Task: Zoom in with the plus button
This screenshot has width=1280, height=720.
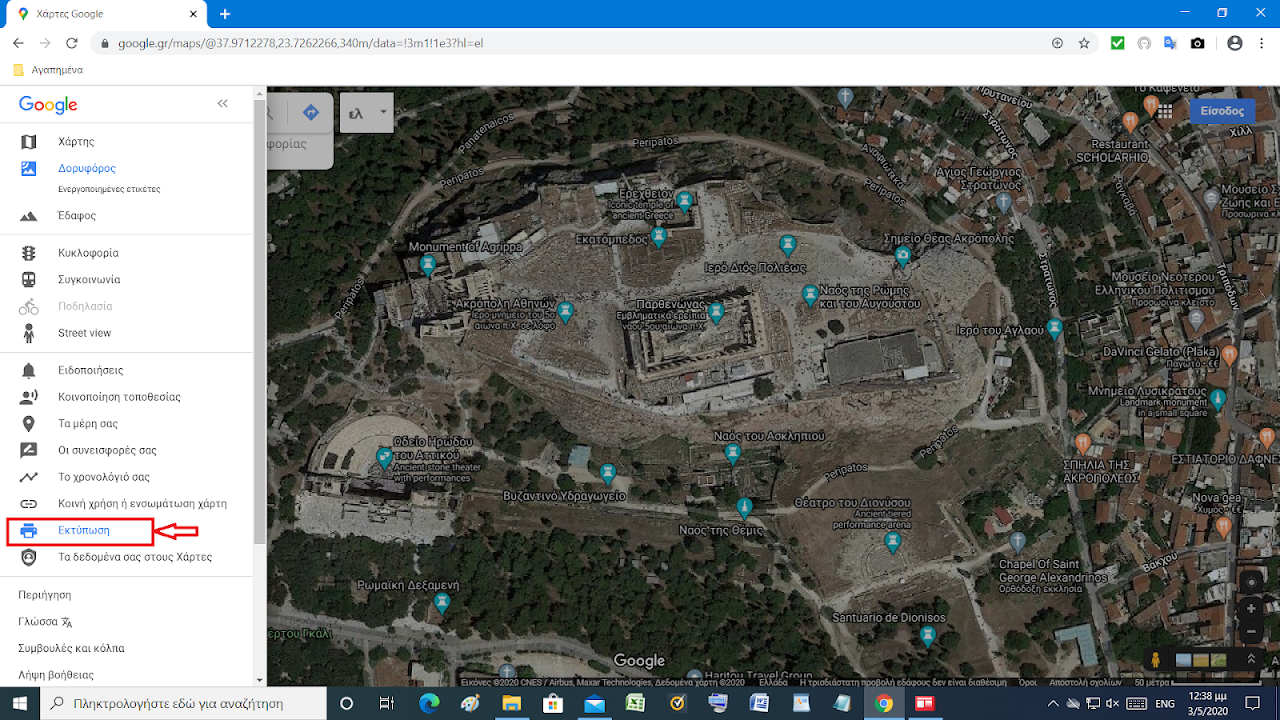Action: click(x=1251, y=608)
